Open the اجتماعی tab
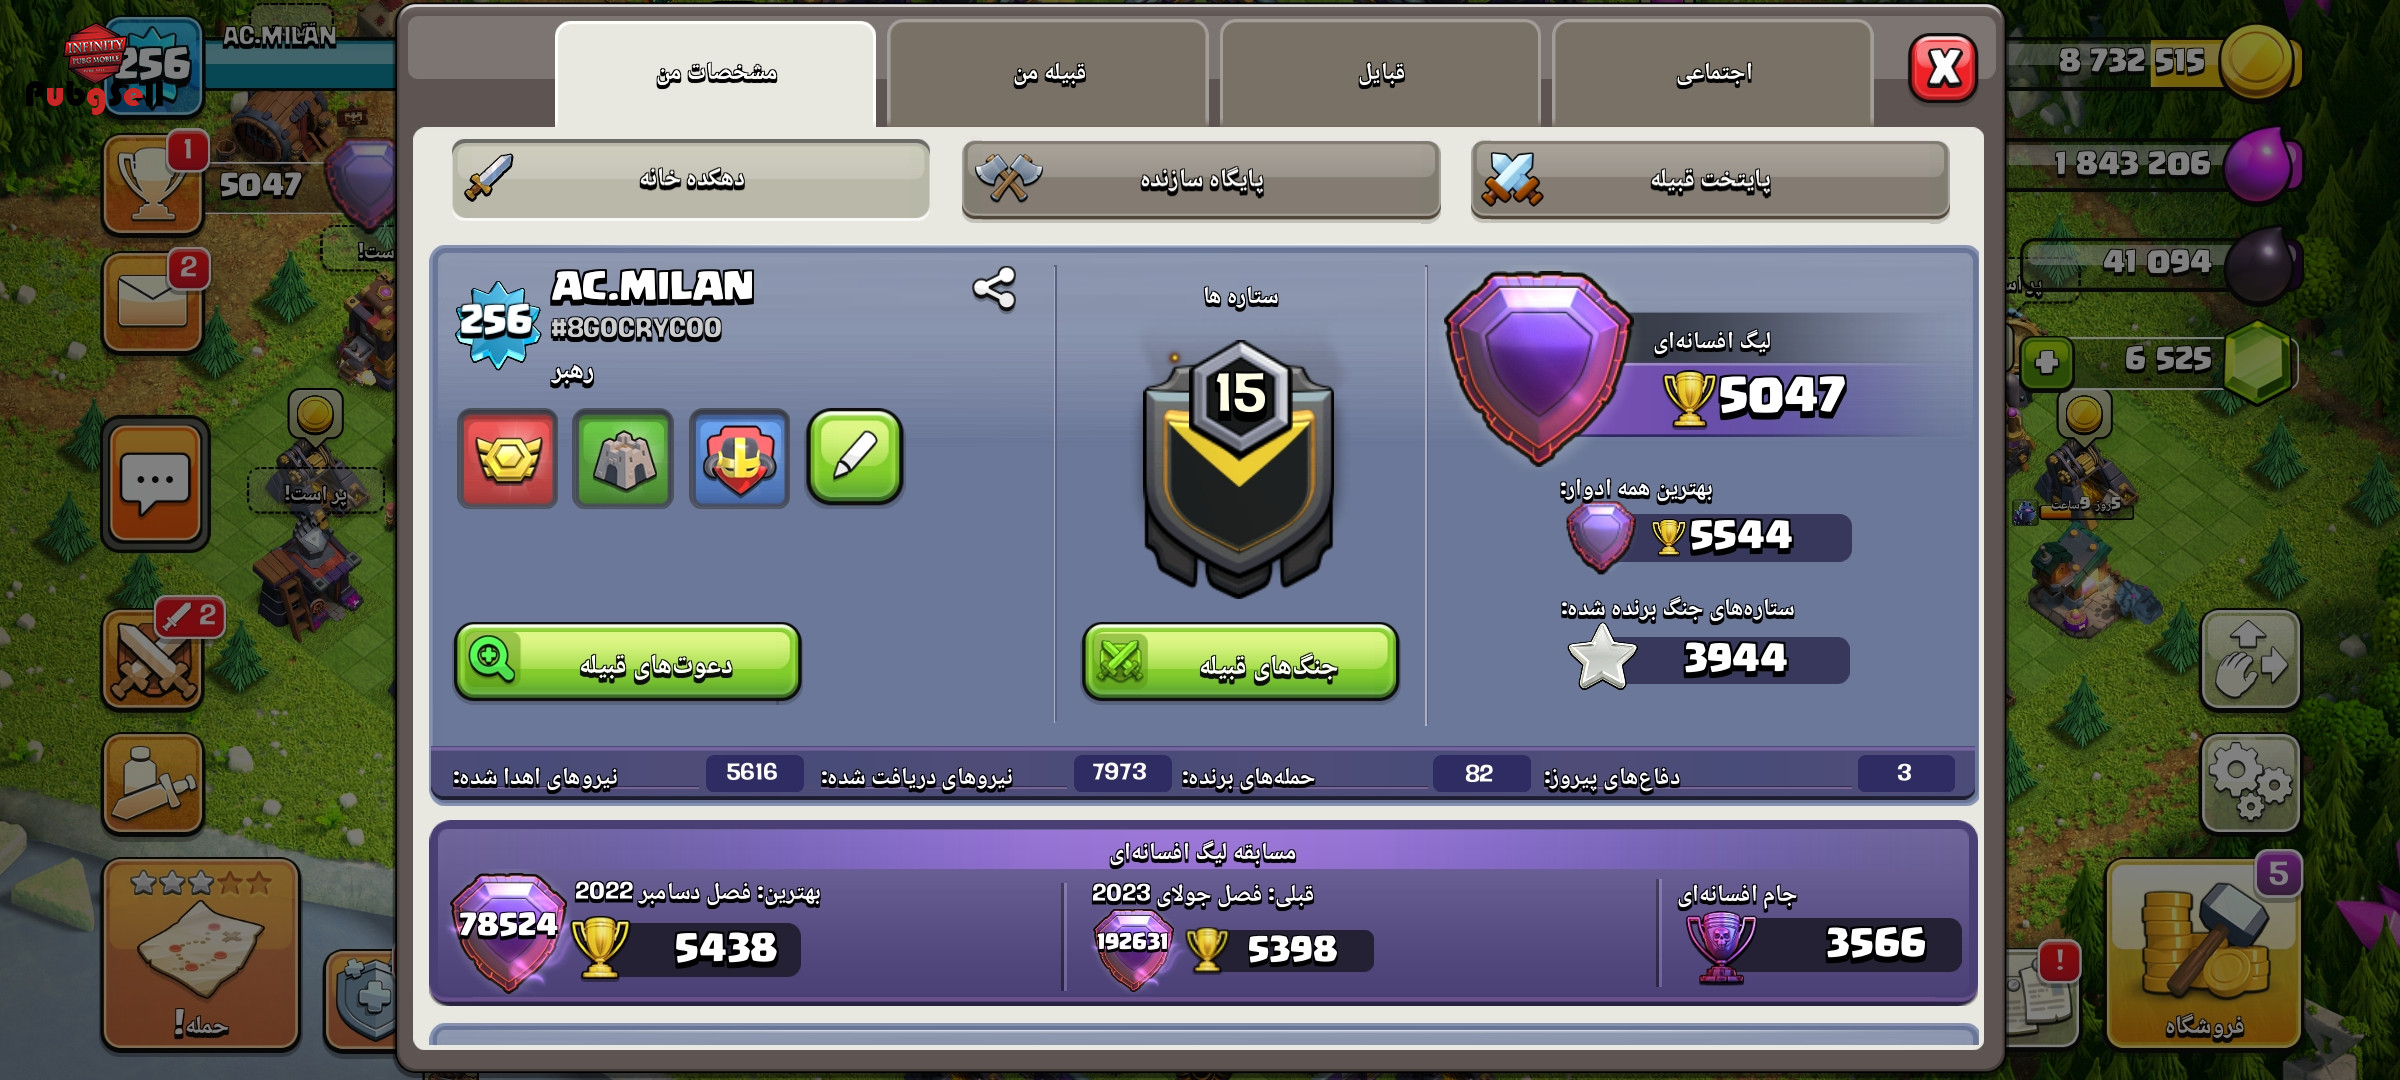 tap(1713, 74)
